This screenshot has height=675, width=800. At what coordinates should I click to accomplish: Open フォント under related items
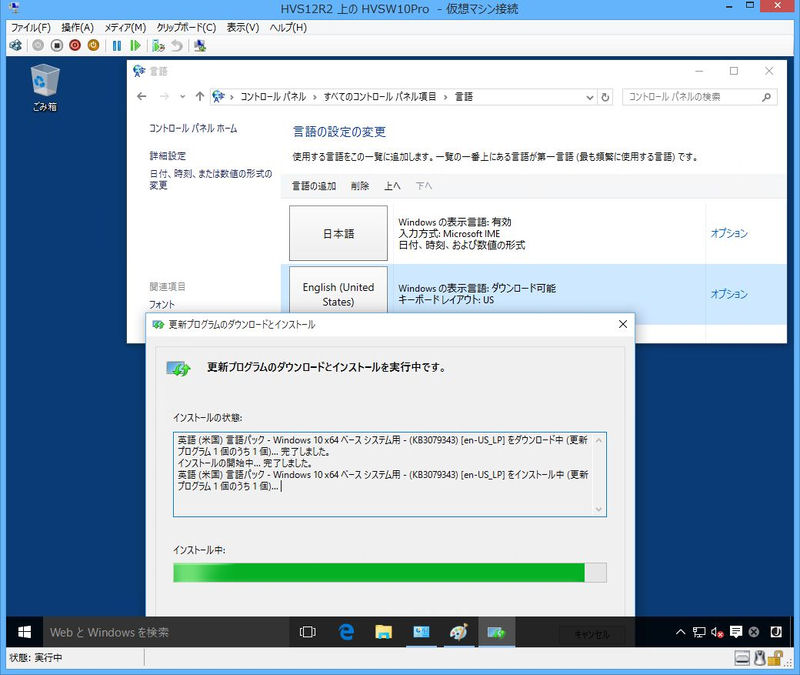point(162,305)
